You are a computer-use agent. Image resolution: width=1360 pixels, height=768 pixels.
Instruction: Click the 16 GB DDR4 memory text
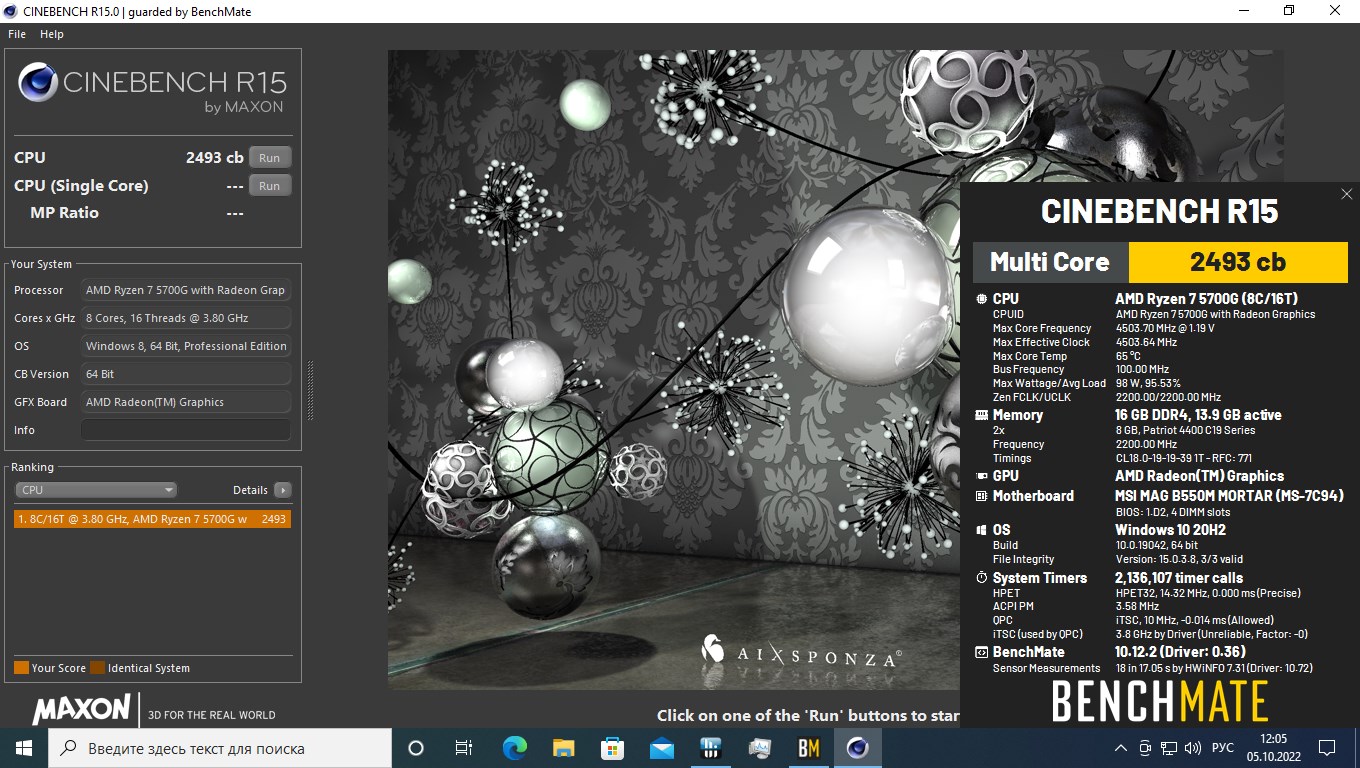[x=1198, y=415]
